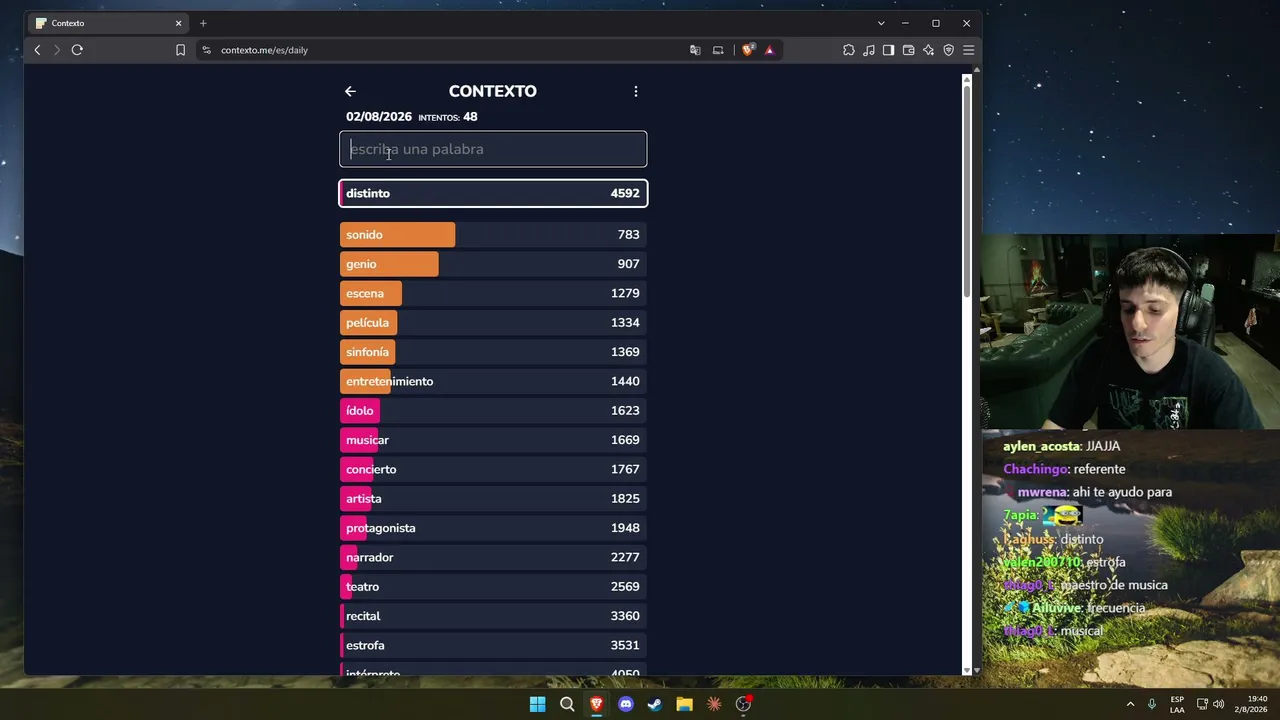Bookmark this page in the address bar
Viewport: 1280px width, 720px height.
point(181,50)
